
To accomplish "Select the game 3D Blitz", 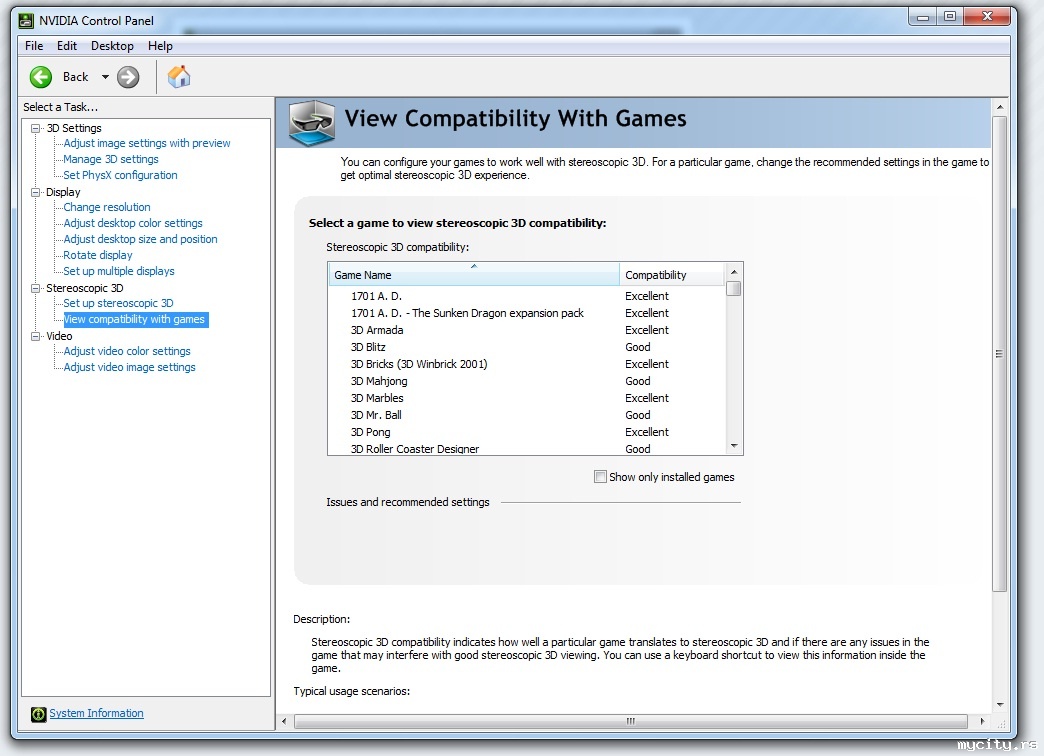I will coord(526,347).
